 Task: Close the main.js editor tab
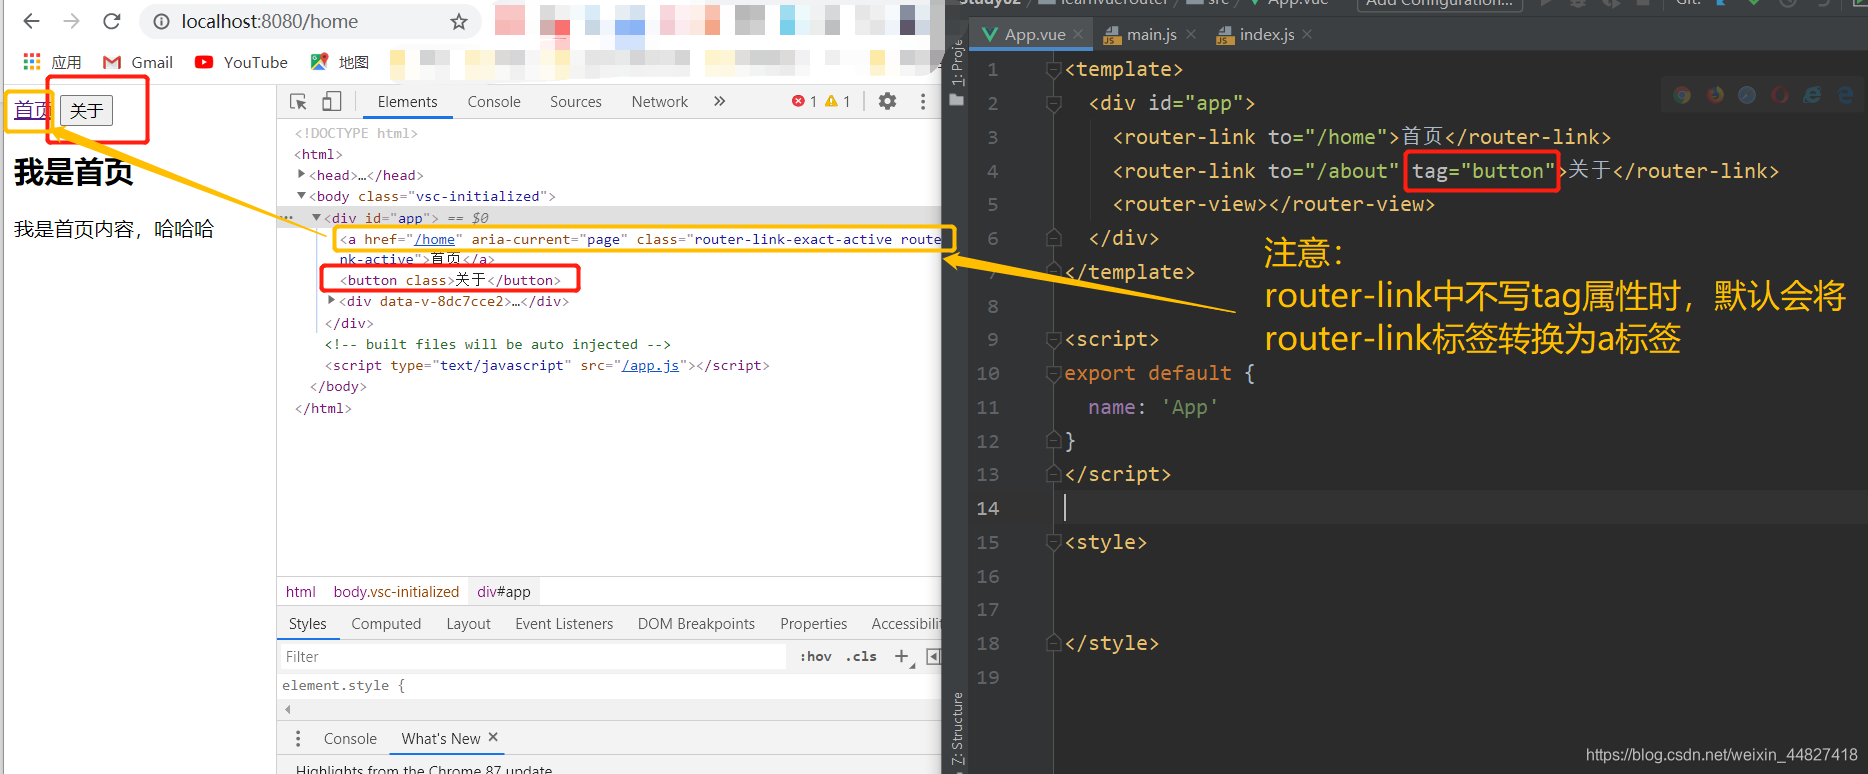1191,34
